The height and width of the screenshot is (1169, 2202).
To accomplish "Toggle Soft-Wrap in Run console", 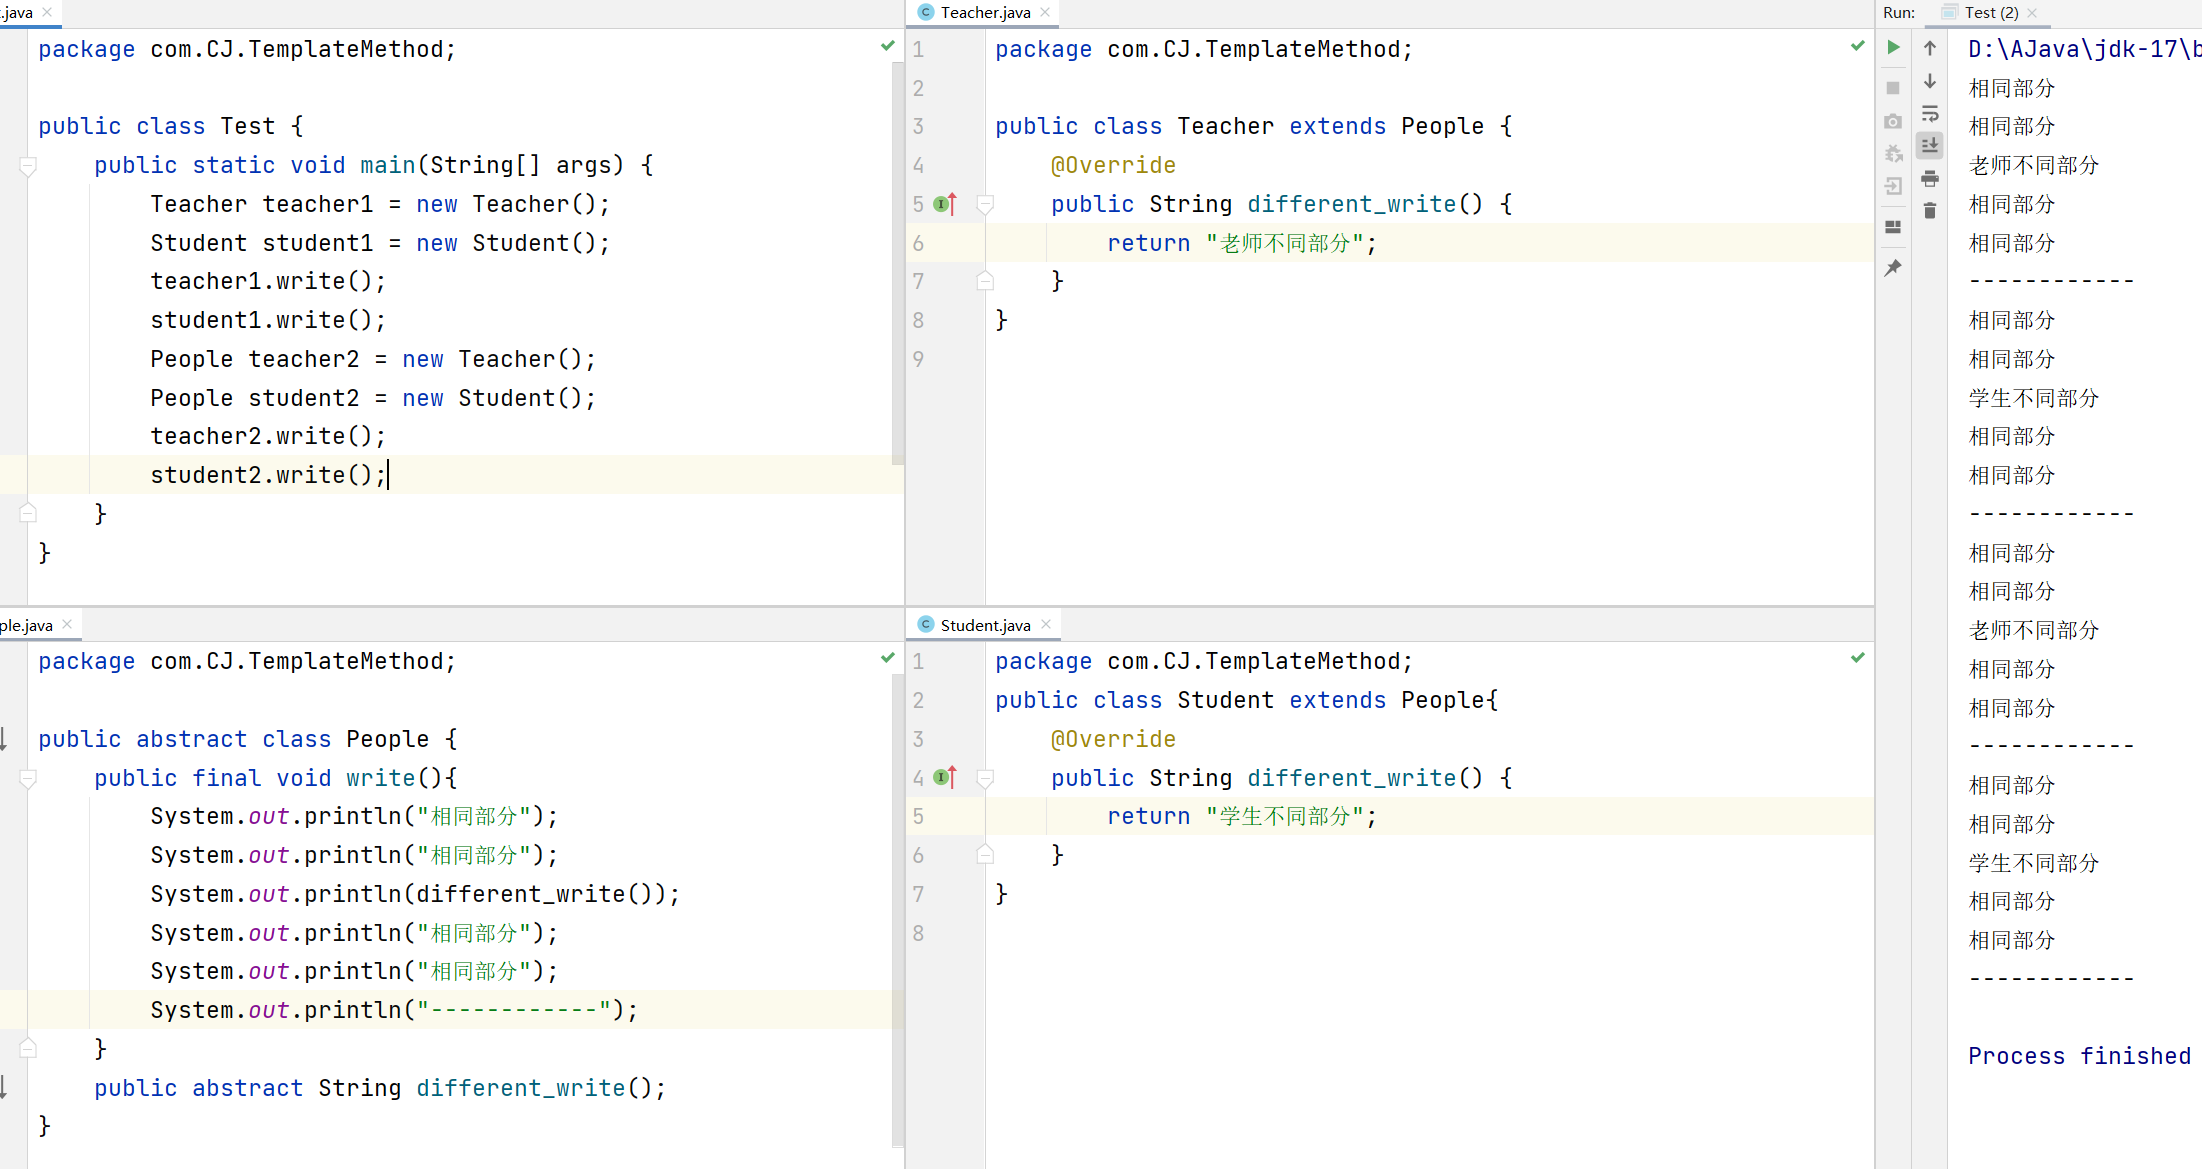I will [1930, 114].
